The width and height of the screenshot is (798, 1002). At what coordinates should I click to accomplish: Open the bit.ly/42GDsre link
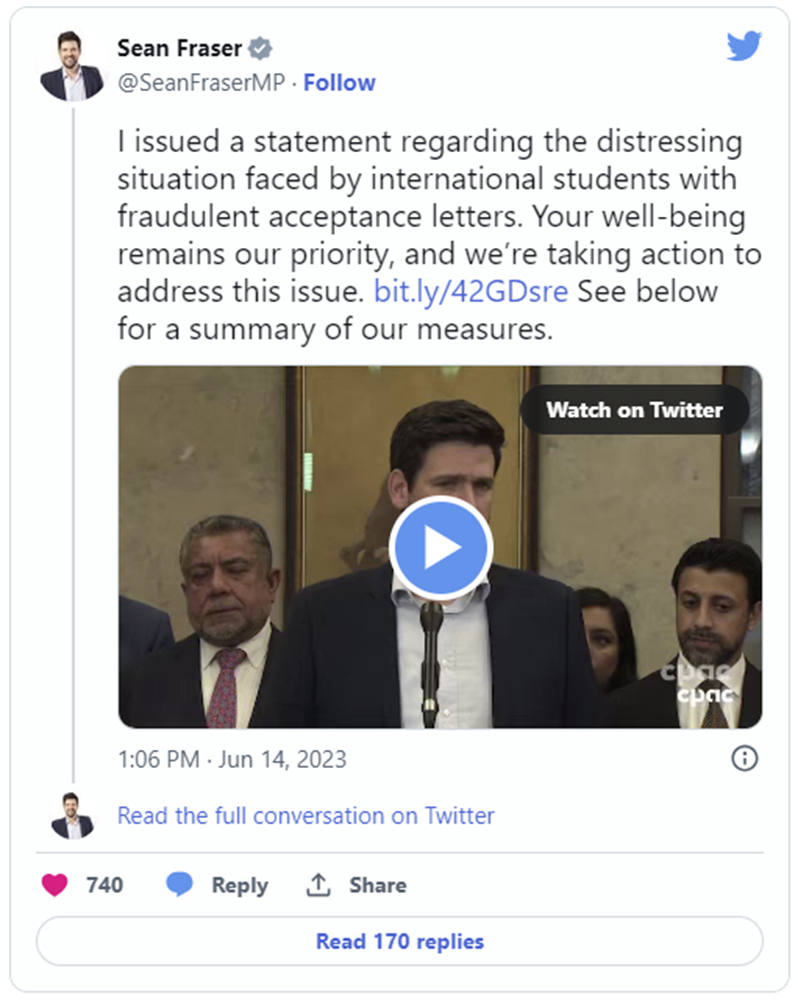pyautogui.click(x=470, y=291)
